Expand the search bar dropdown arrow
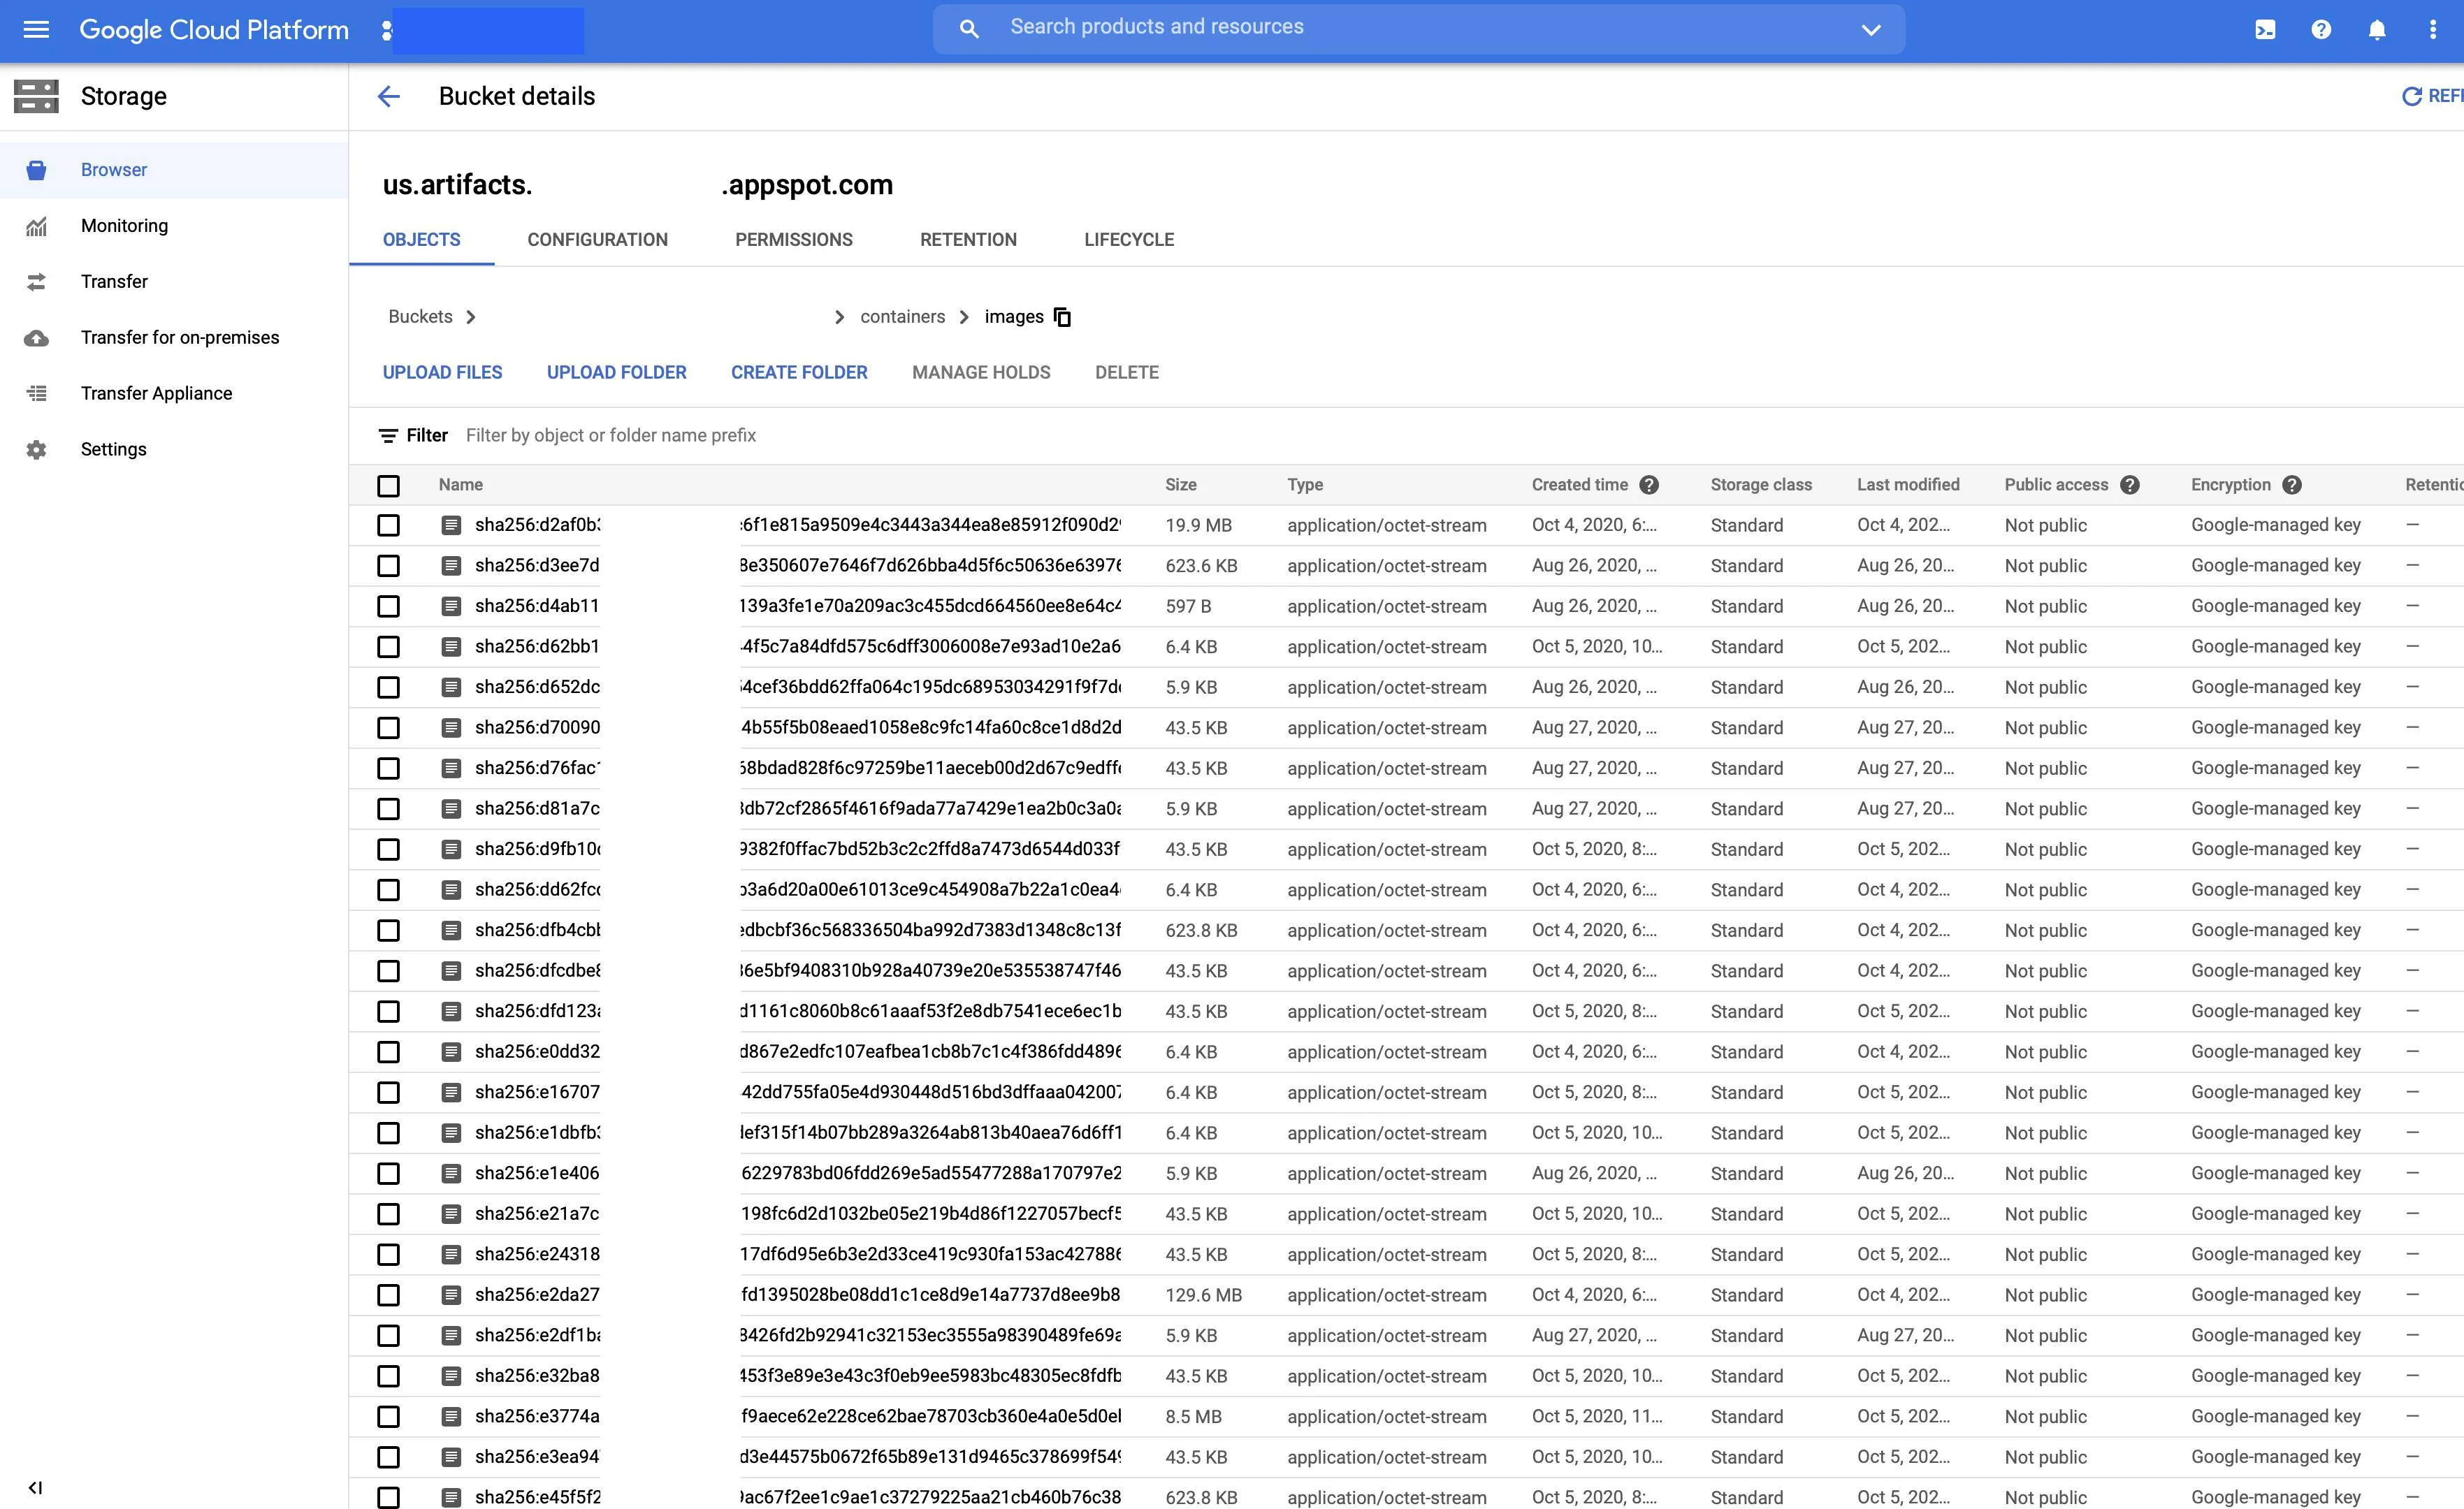This screenshot has width=2464, height=1509. click(x=1871, y=30)
